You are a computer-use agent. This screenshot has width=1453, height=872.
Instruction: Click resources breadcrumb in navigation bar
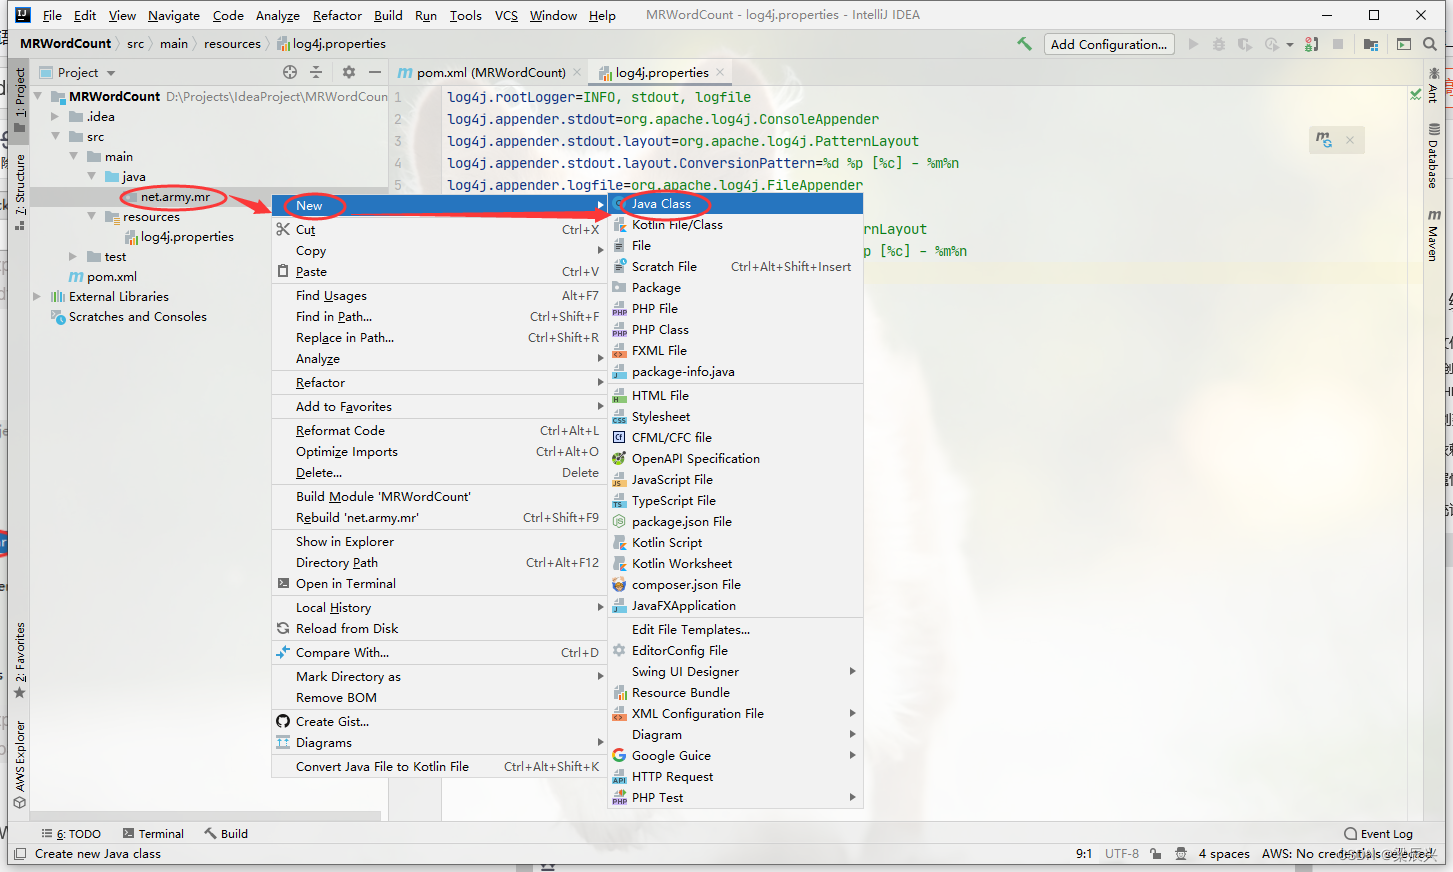(x=232, y=44)
